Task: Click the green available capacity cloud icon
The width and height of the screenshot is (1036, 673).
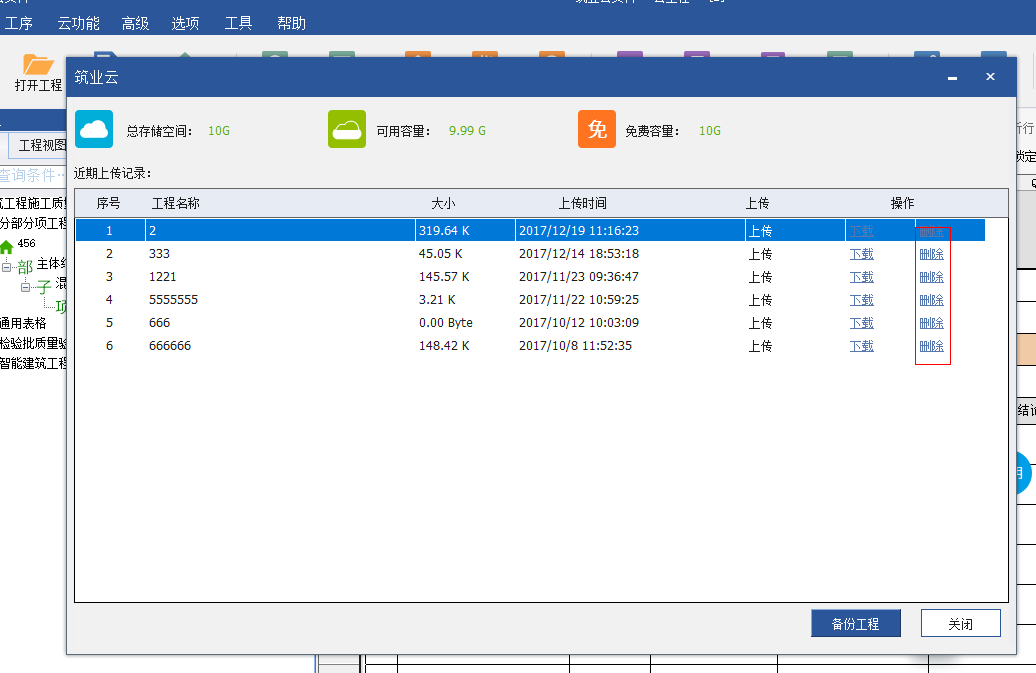Action: point(346,129)
